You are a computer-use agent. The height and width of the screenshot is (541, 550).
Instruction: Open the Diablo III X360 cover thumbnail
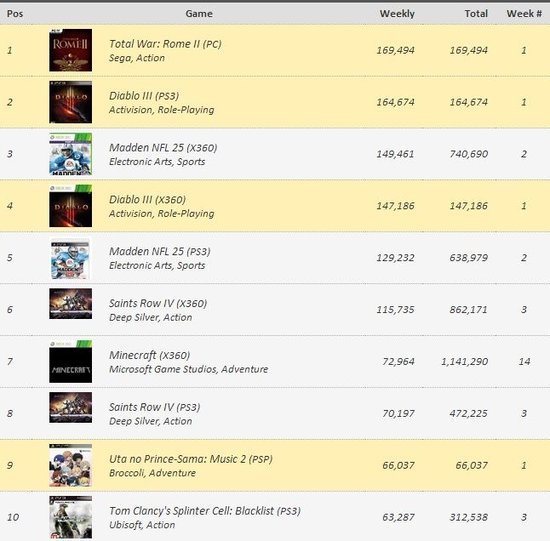point(71,206)
